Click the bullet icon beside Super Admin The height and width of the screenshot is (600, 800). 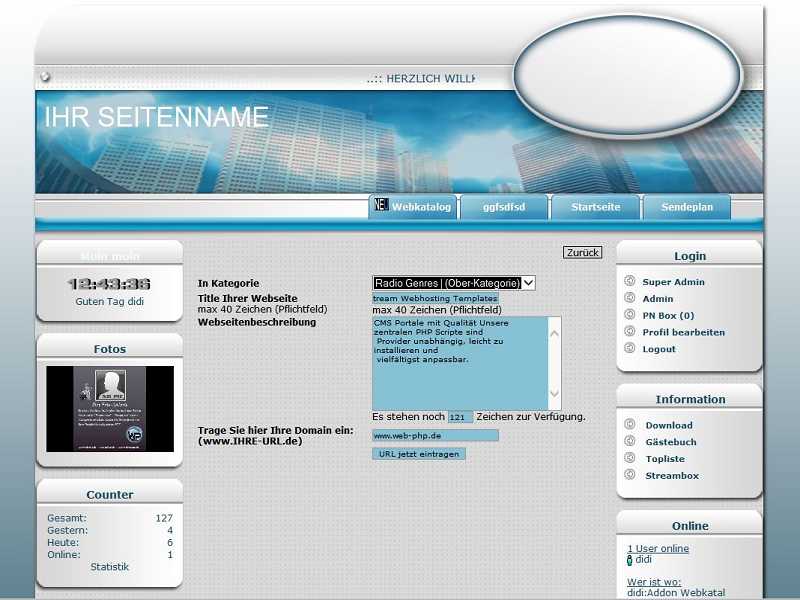click(x=630, y=281)
